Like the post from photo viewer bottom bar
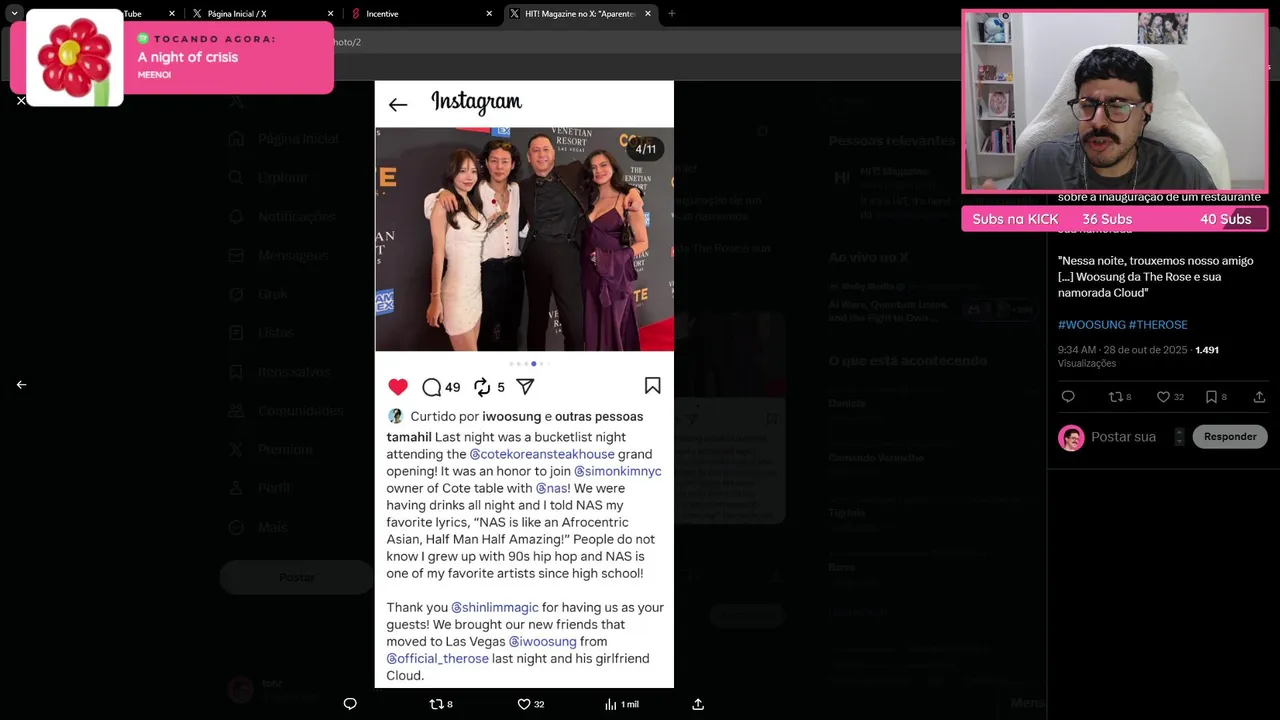 point(530,704)
